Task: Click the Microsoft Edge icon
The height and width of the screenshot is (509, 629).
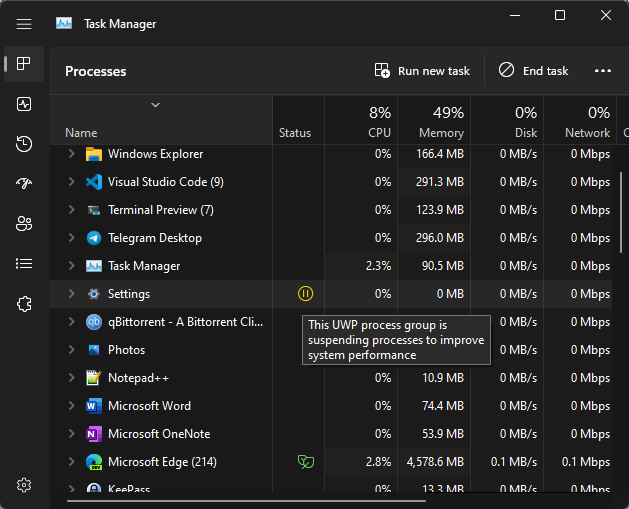Action: [x=94, y=462]
